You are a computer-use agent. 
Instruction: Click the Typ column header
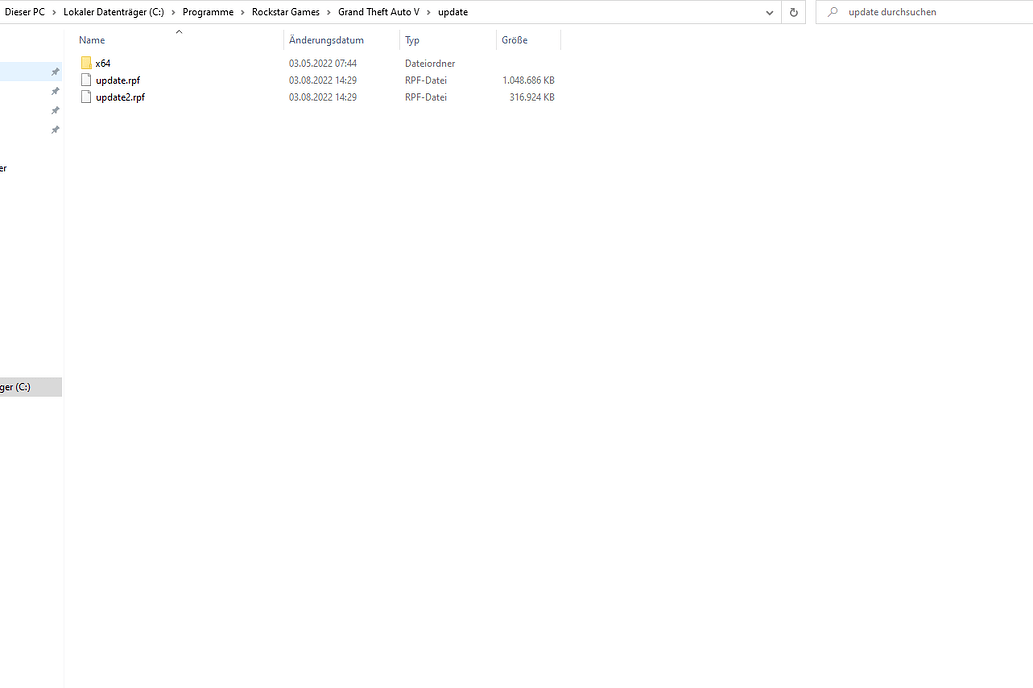tap(412, 40)
